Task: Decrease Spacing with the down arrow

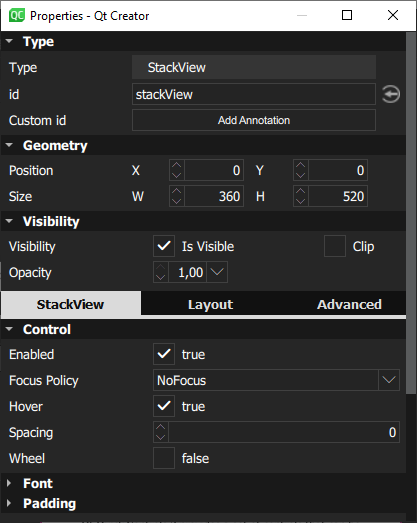Action: [x=161, y=437]
